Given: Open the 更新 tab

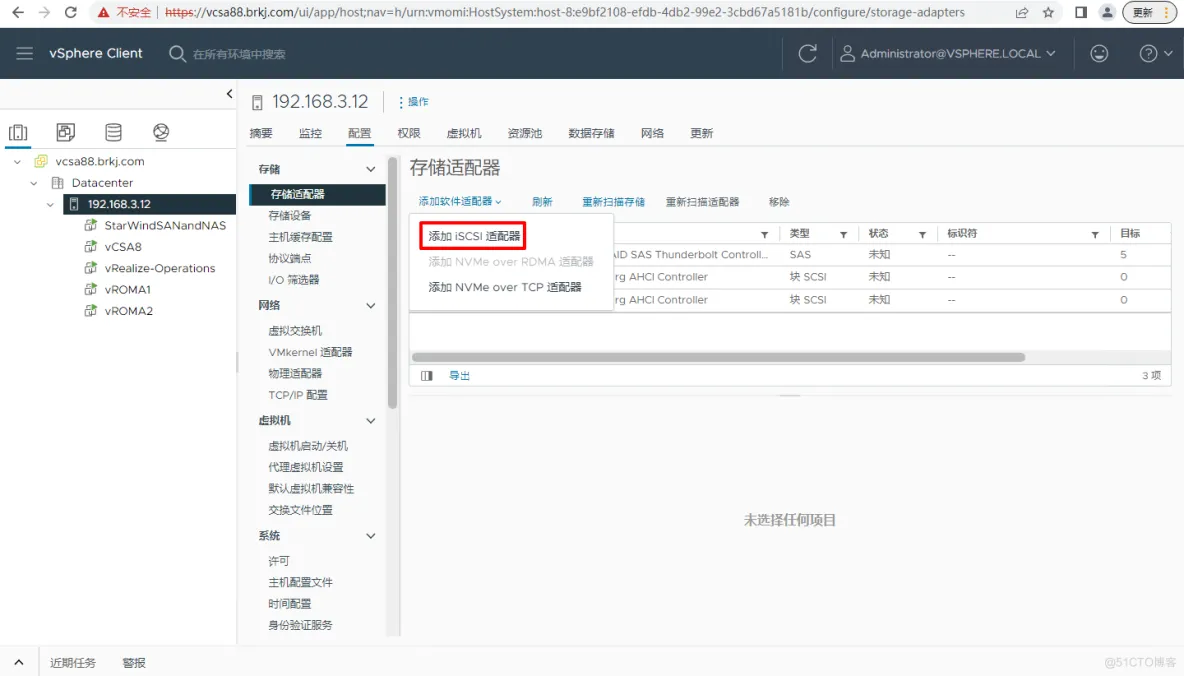Looking at the screenshot, I should 701,133.
